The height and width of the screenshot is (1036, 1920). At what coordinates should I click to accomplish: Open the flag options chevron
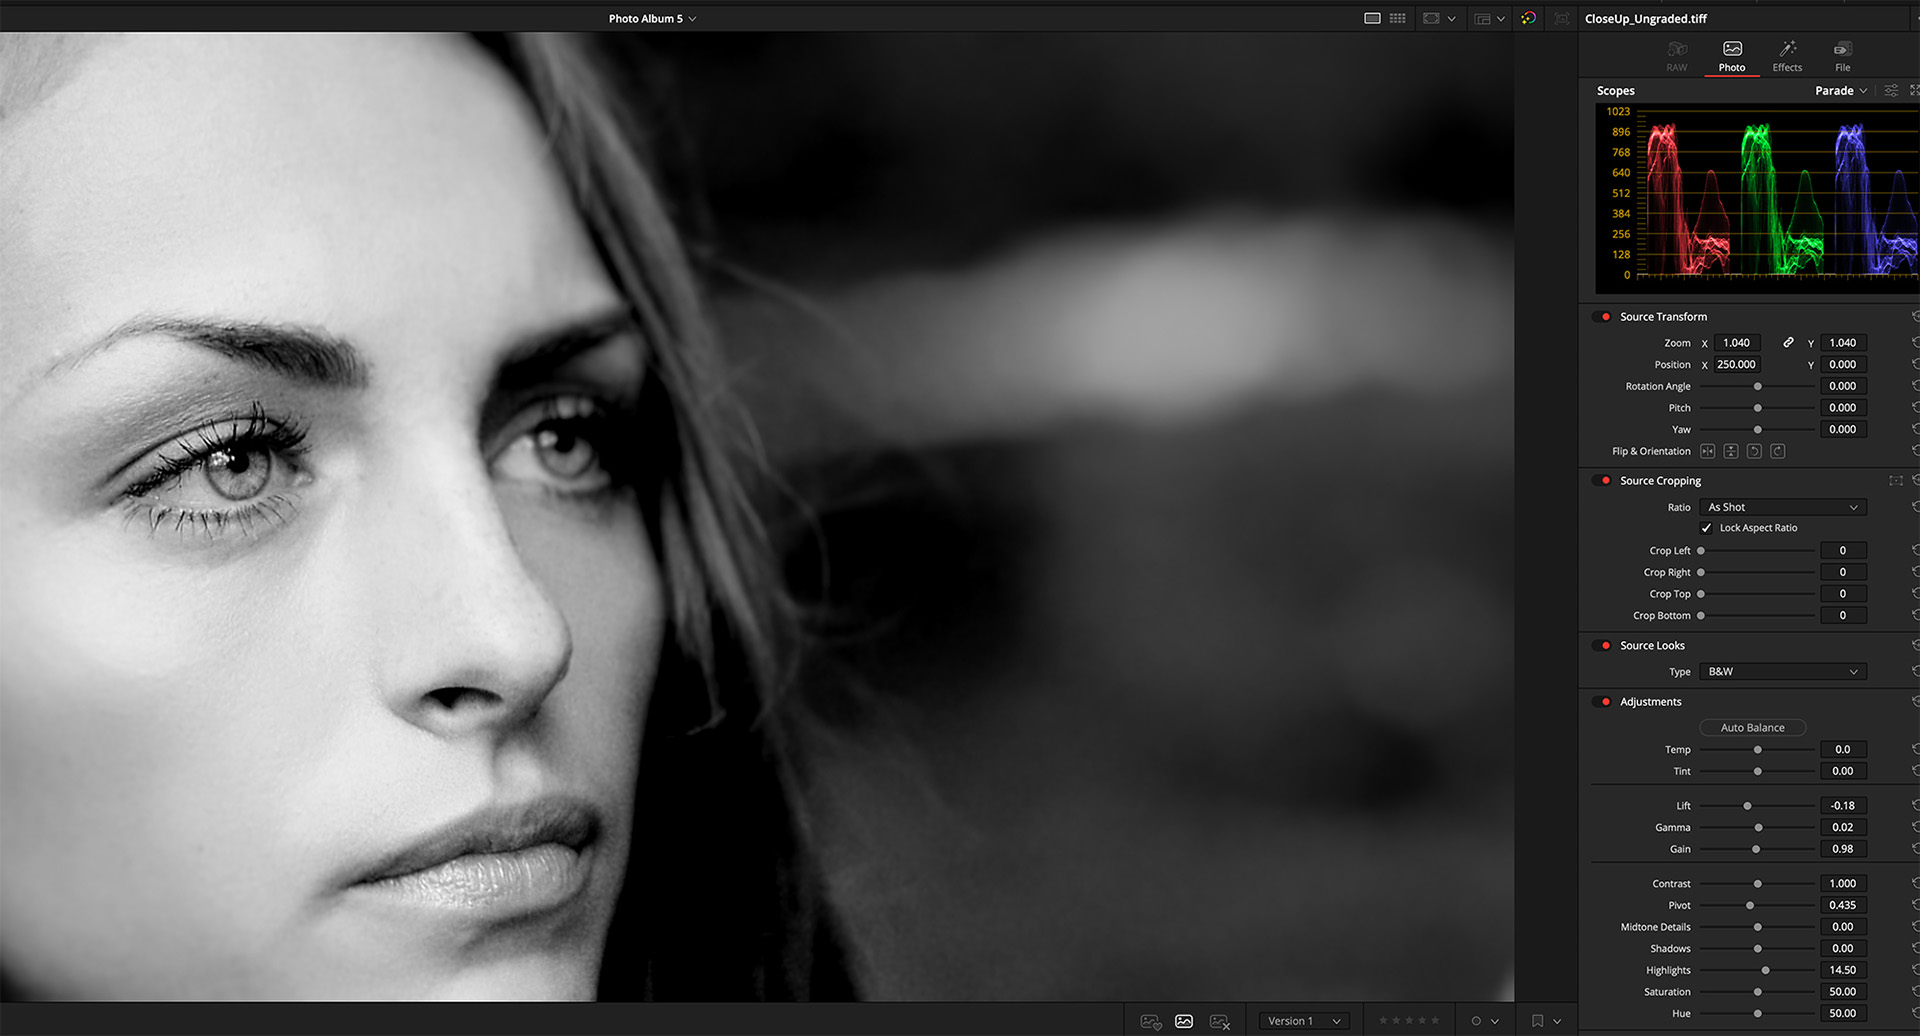tap(1557, 1022)
